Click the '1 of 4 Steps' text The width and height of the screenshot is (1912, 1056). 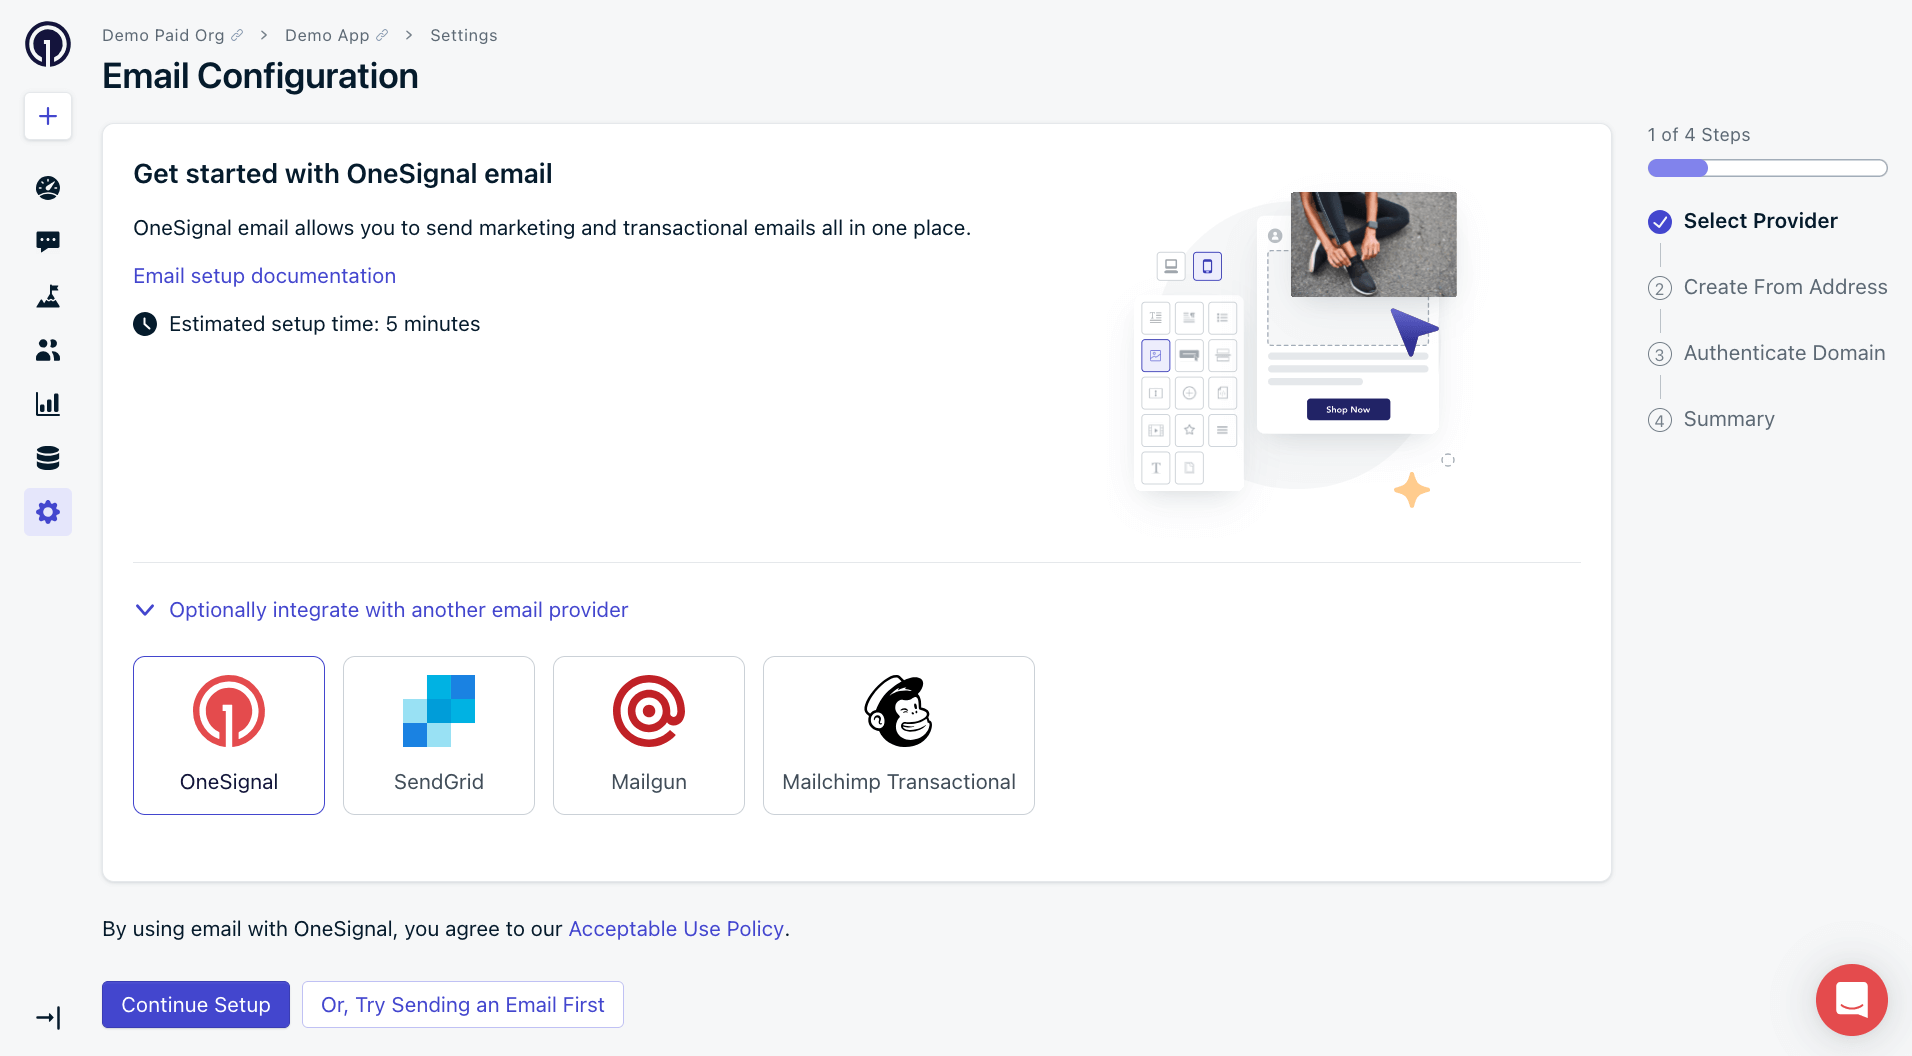coord(1699,135)
